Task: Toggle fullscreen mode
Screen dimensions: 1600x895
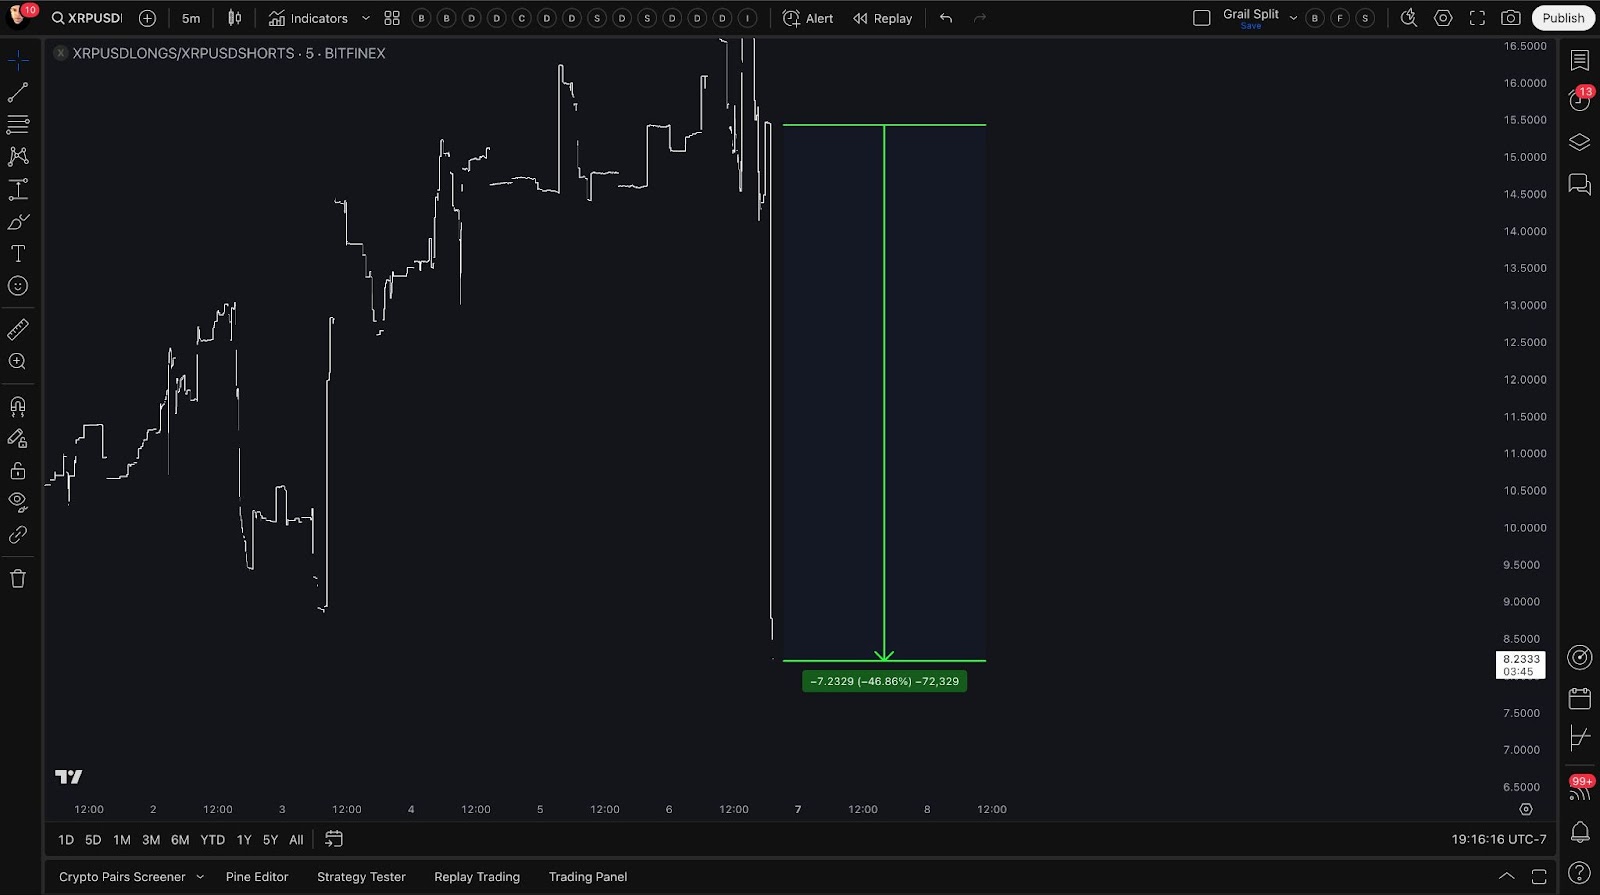Action: [x=1477, y=18]
